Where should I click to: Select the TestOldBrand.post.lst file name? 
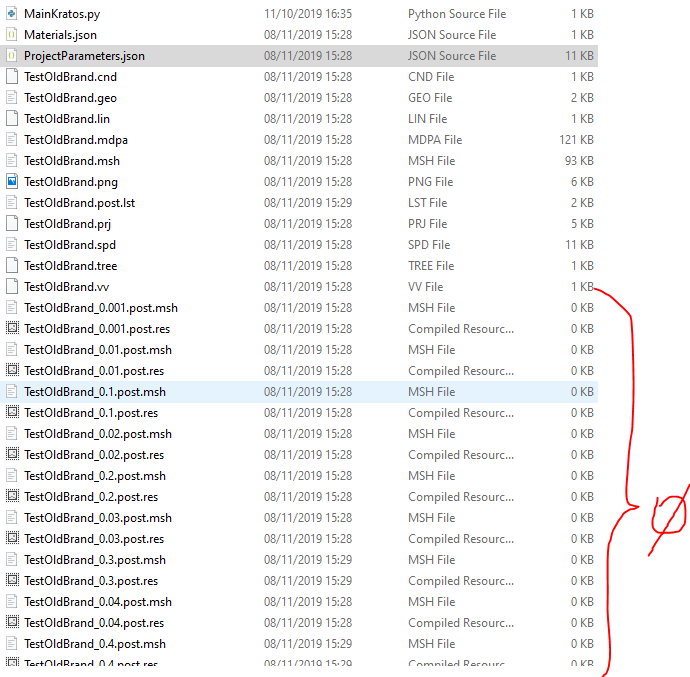[x=80, y=203]
